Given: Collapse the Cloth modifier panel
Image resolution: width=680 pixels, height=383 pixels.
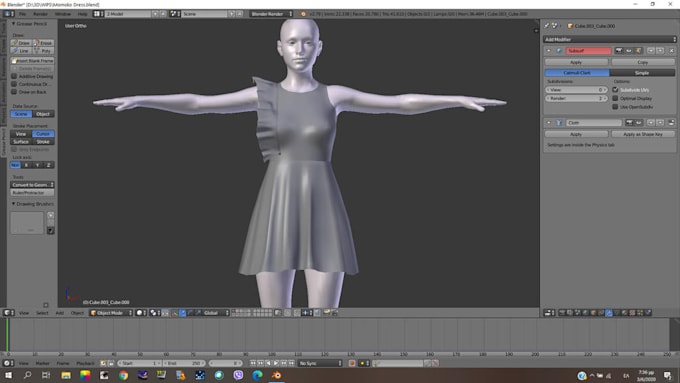Looking at the screenshot, I should point(549,123).
